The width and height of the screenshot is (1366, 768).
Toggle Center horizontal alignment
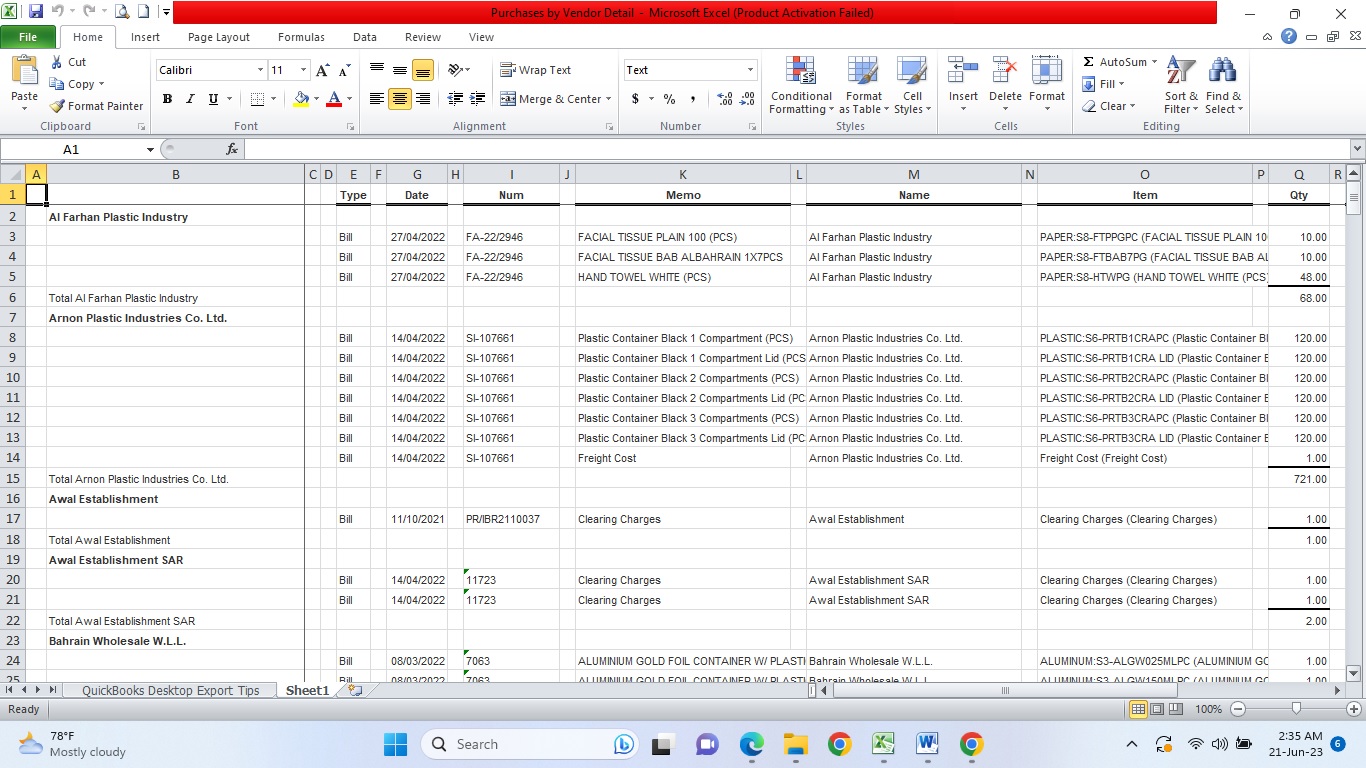coord(400,99)
